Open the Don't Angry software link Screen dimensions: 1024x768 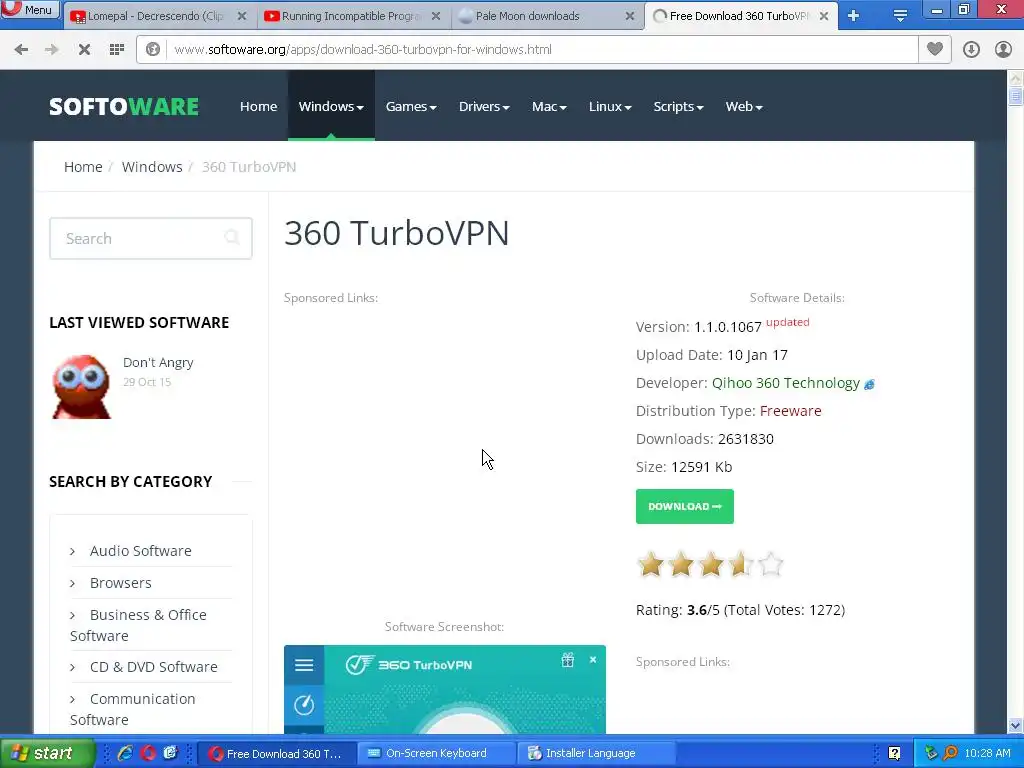click(158, 362)
